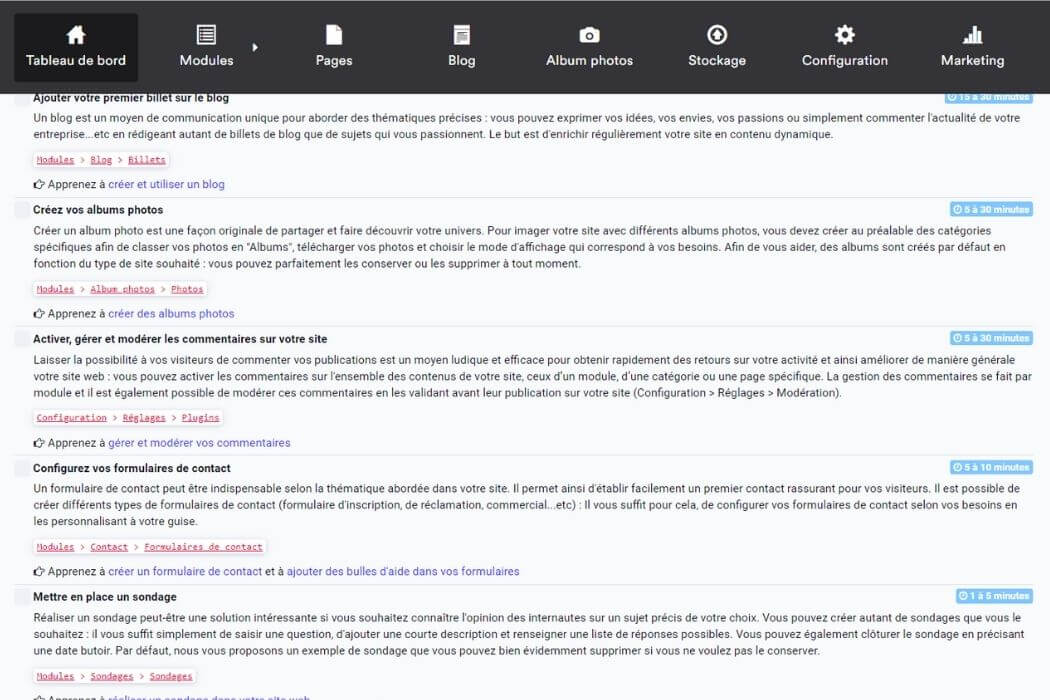Image resolution: width=1050 pixels, height=700 pixels.
Task: Open the Billets breadcrumb link
Action: click(x=146, y=159)
